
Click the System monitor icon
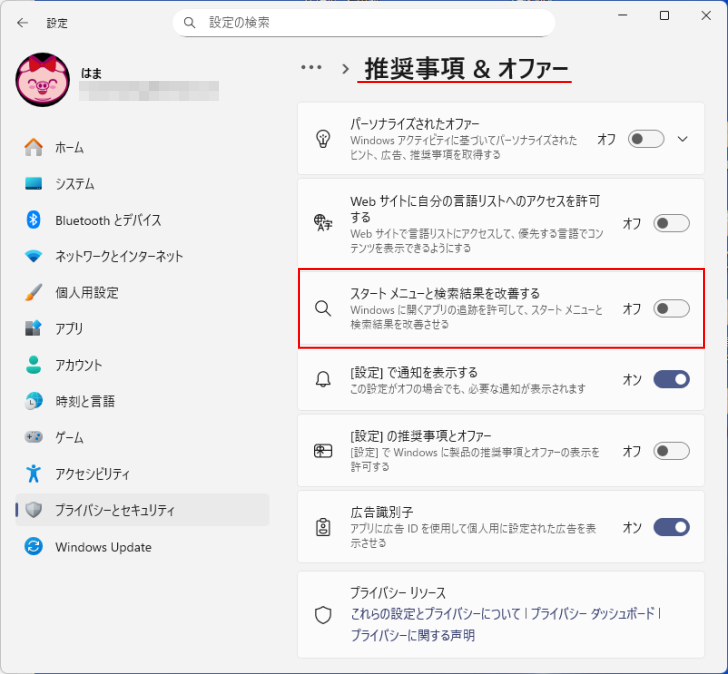point(33,183)
